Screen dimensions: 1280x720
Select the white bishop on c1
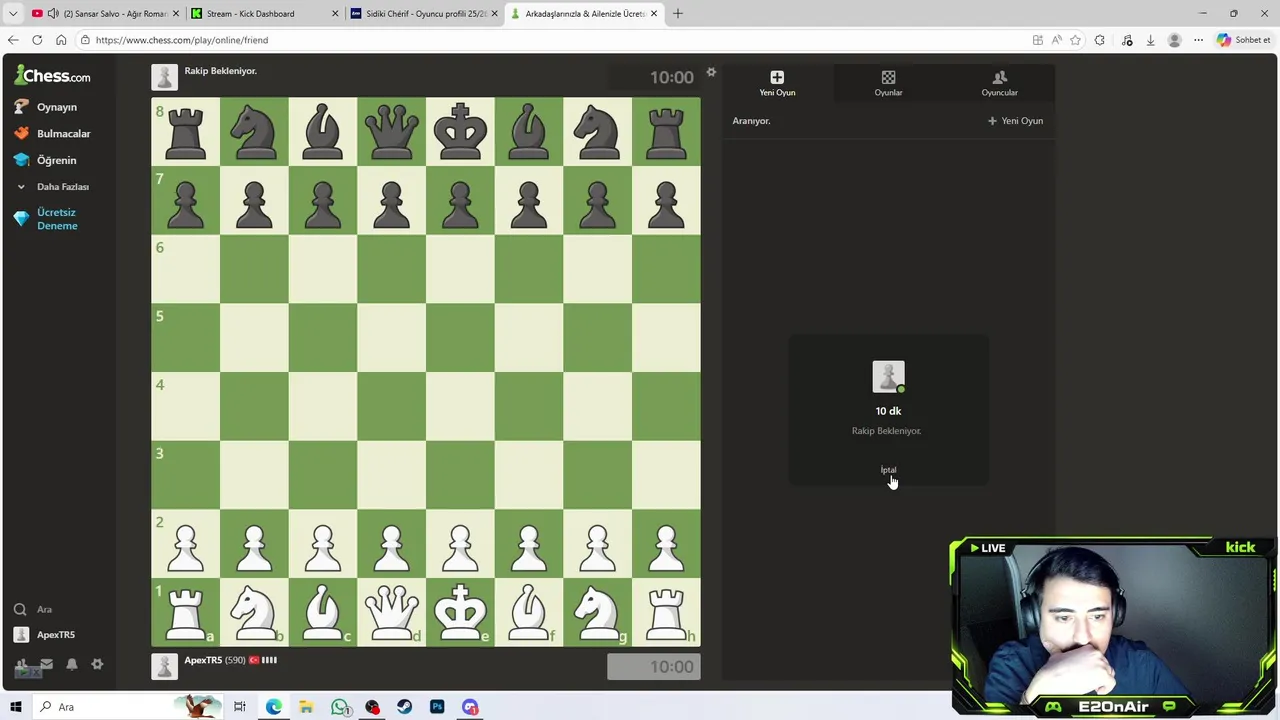click(x=322, y=612)
